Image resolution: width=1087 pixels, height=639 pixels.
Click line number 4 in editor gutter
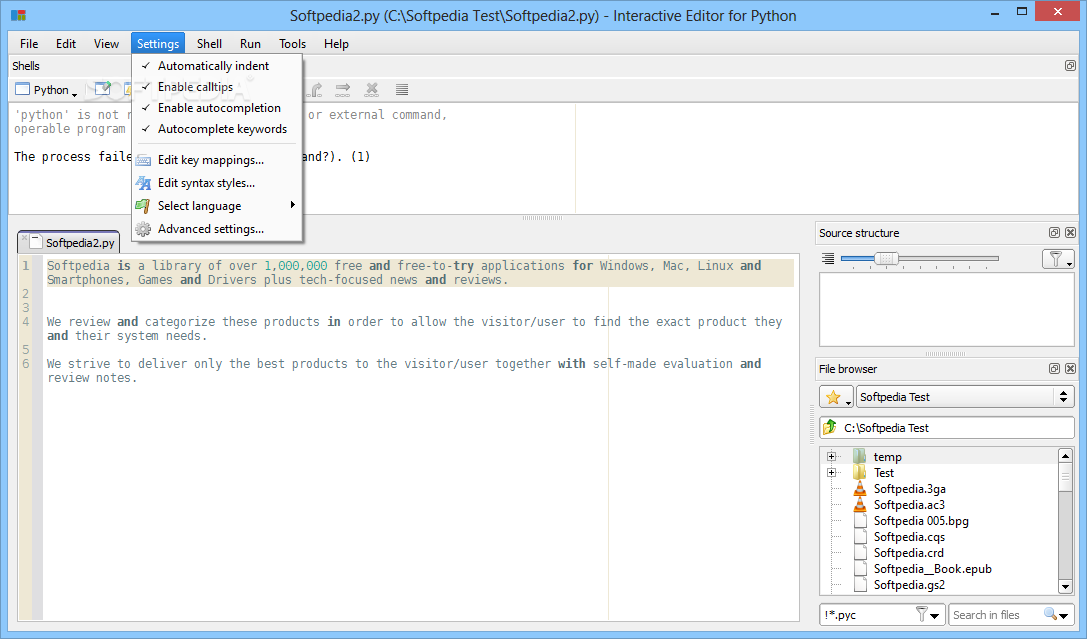click(x=26, y=322)
